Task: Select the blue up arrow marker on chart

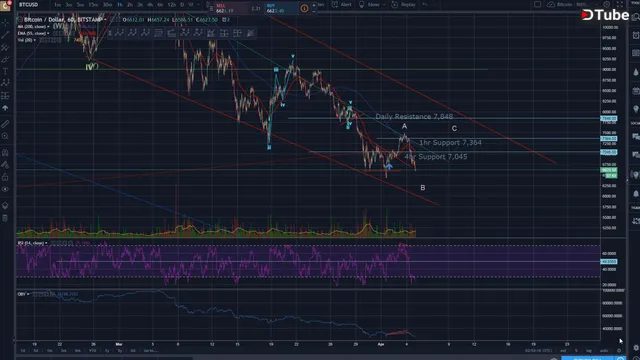Action: (389, 166)
